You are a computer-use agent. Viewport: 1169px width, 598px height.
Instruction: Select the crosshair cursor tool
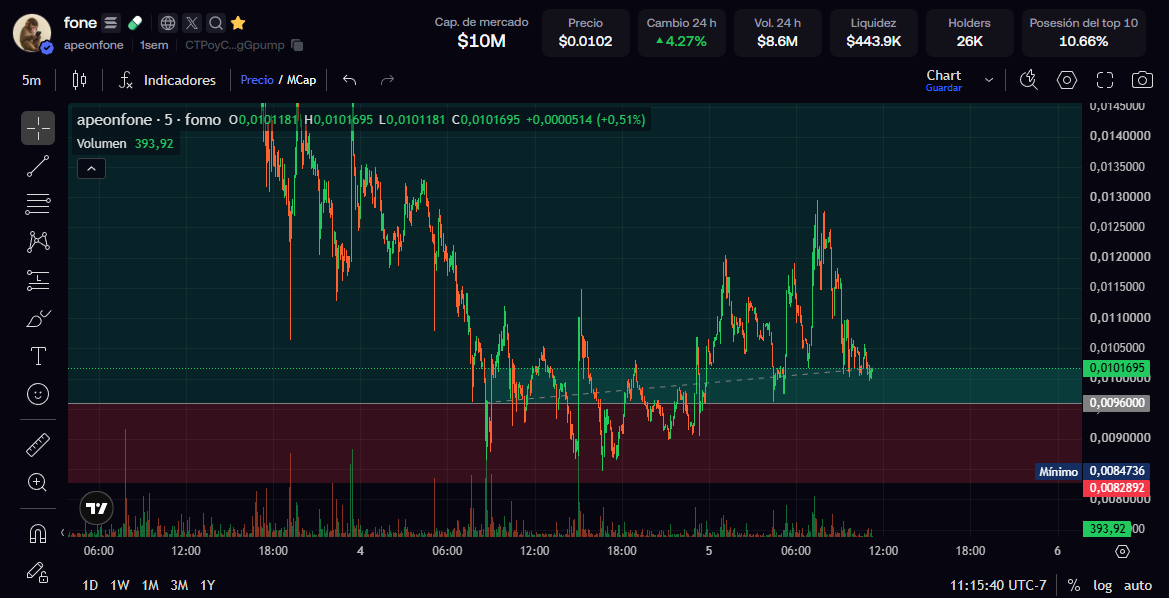tap(38, 128)
